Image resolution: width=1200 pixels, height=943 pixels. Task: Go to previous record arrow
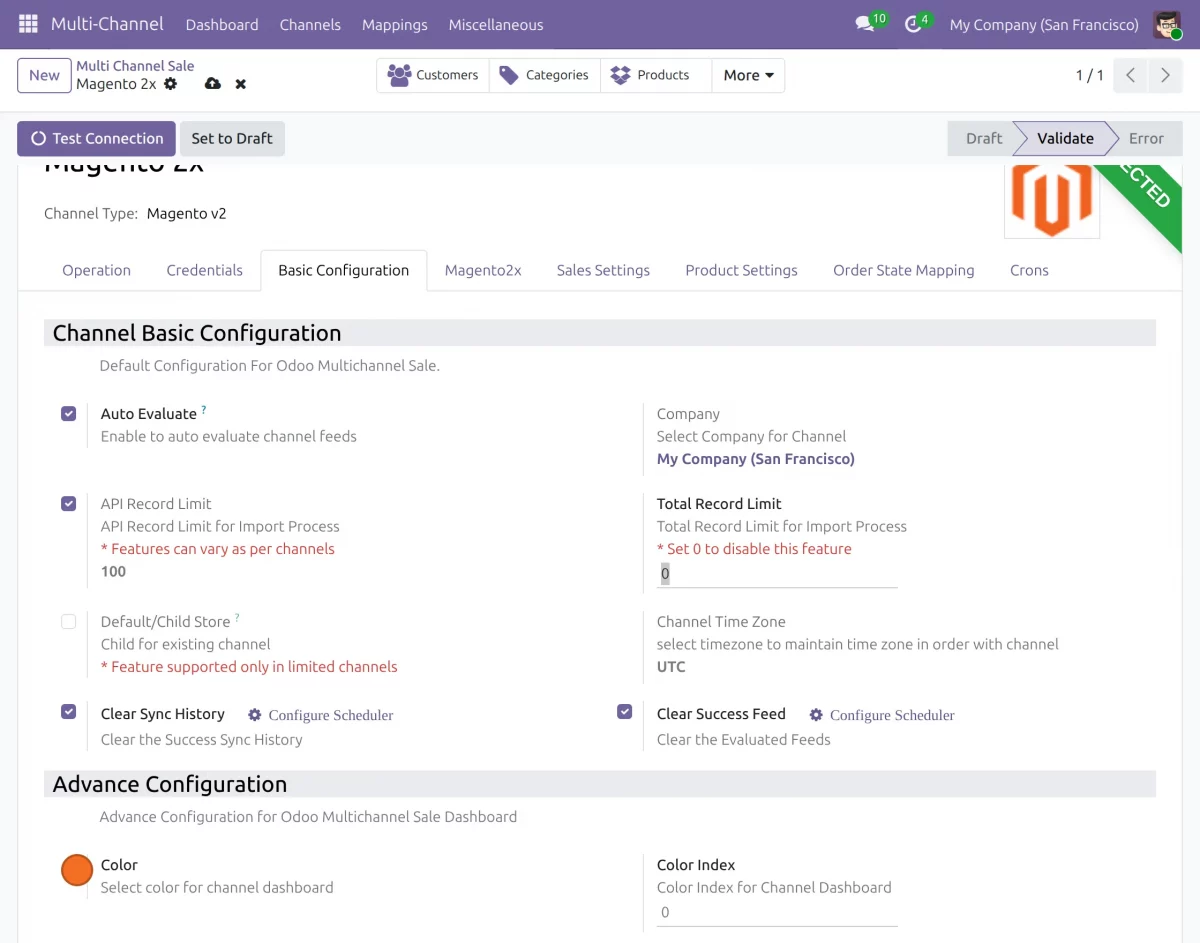coord(1130,75)
